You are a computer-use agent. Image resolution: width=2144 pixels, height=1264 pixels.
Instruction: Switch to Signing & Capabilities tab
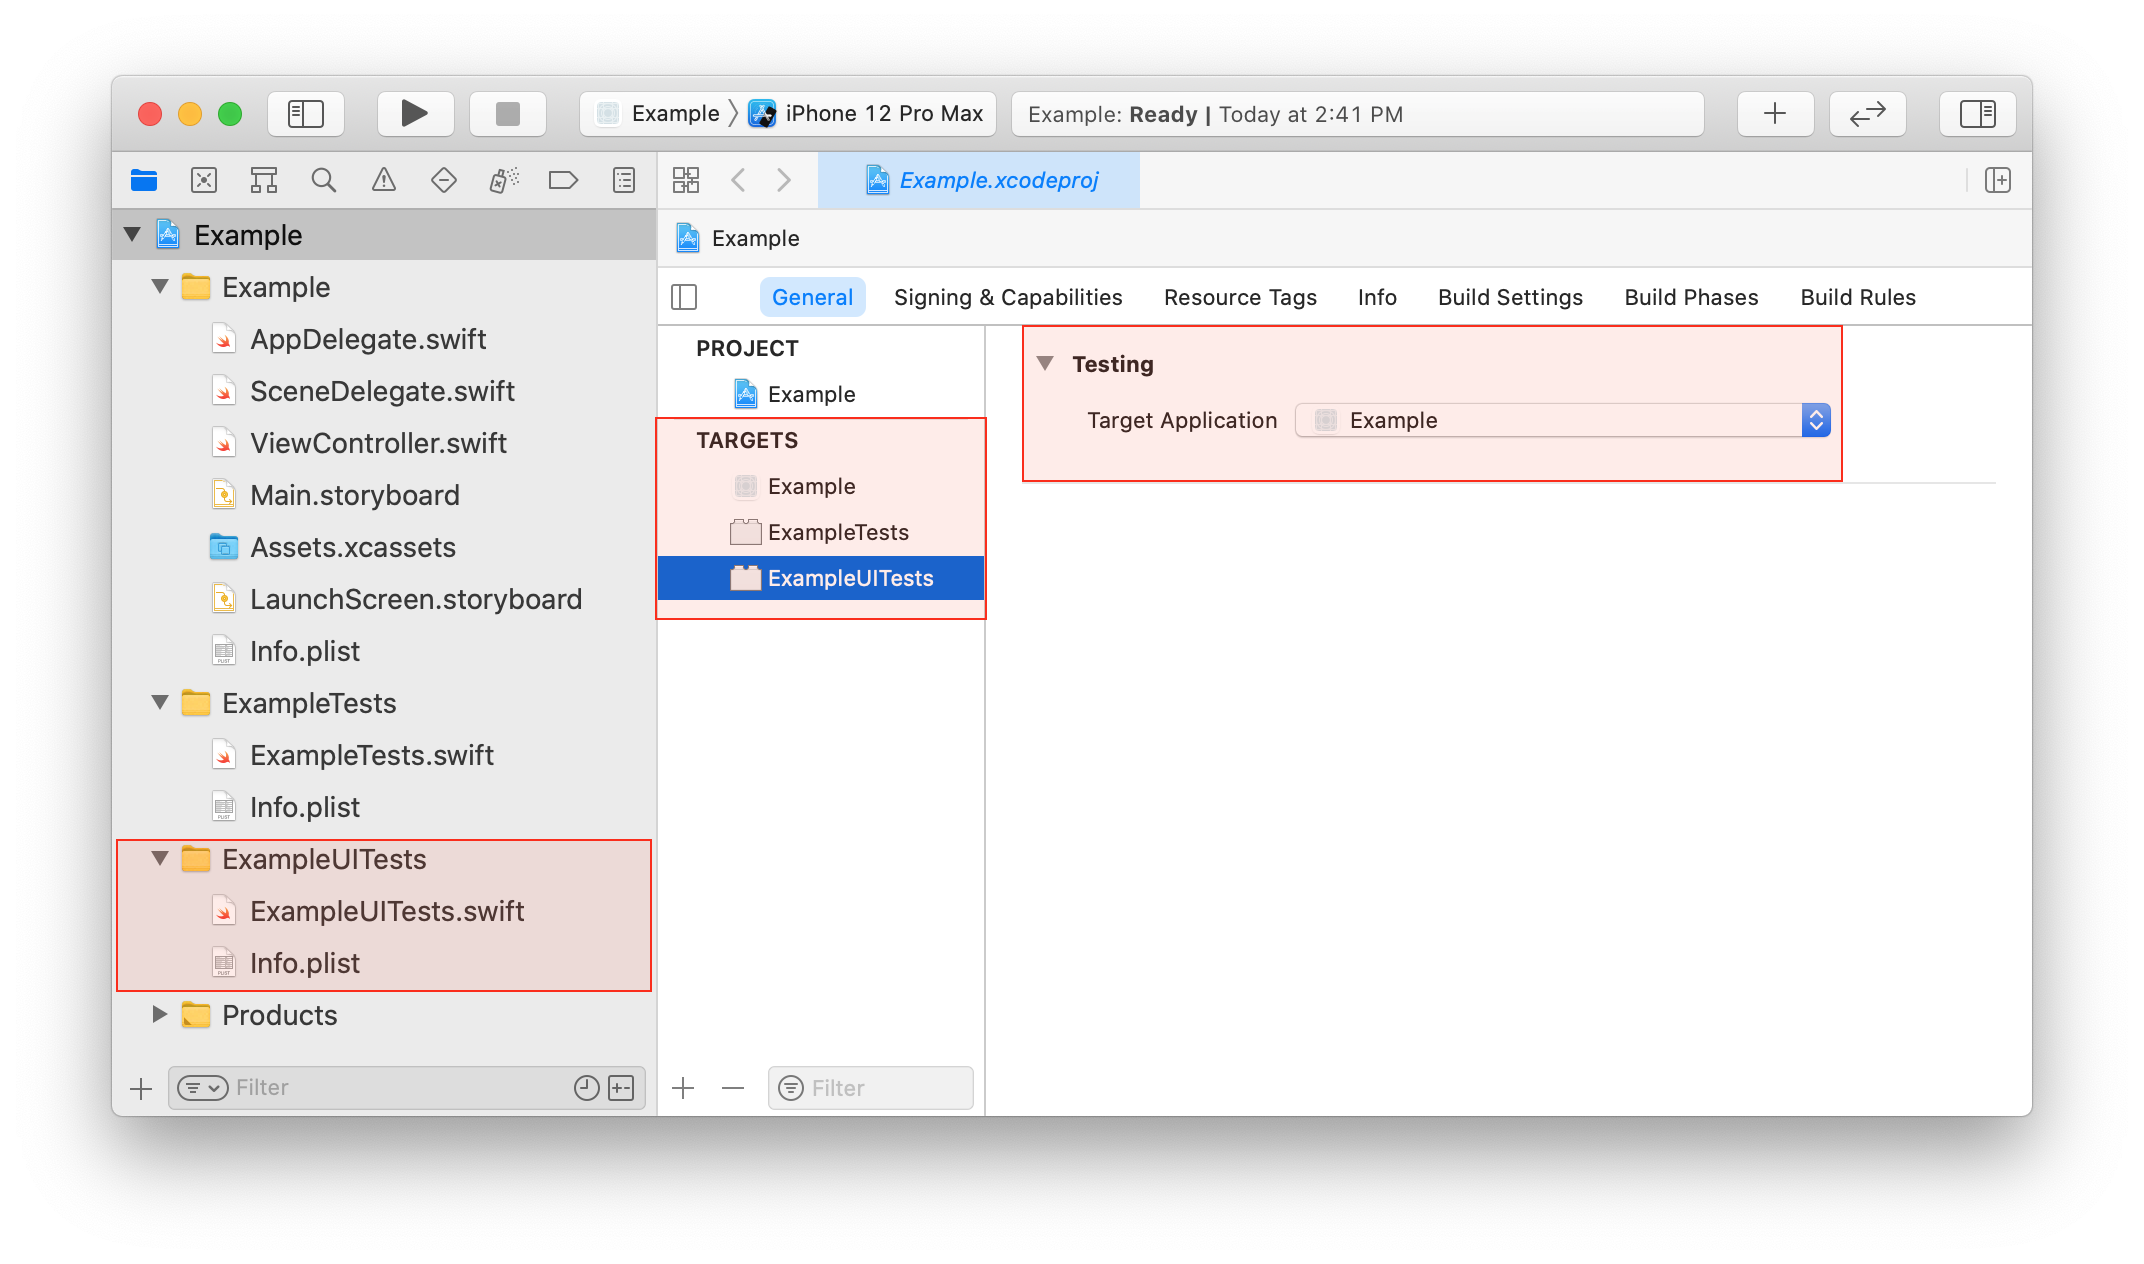pos(1008,297)
